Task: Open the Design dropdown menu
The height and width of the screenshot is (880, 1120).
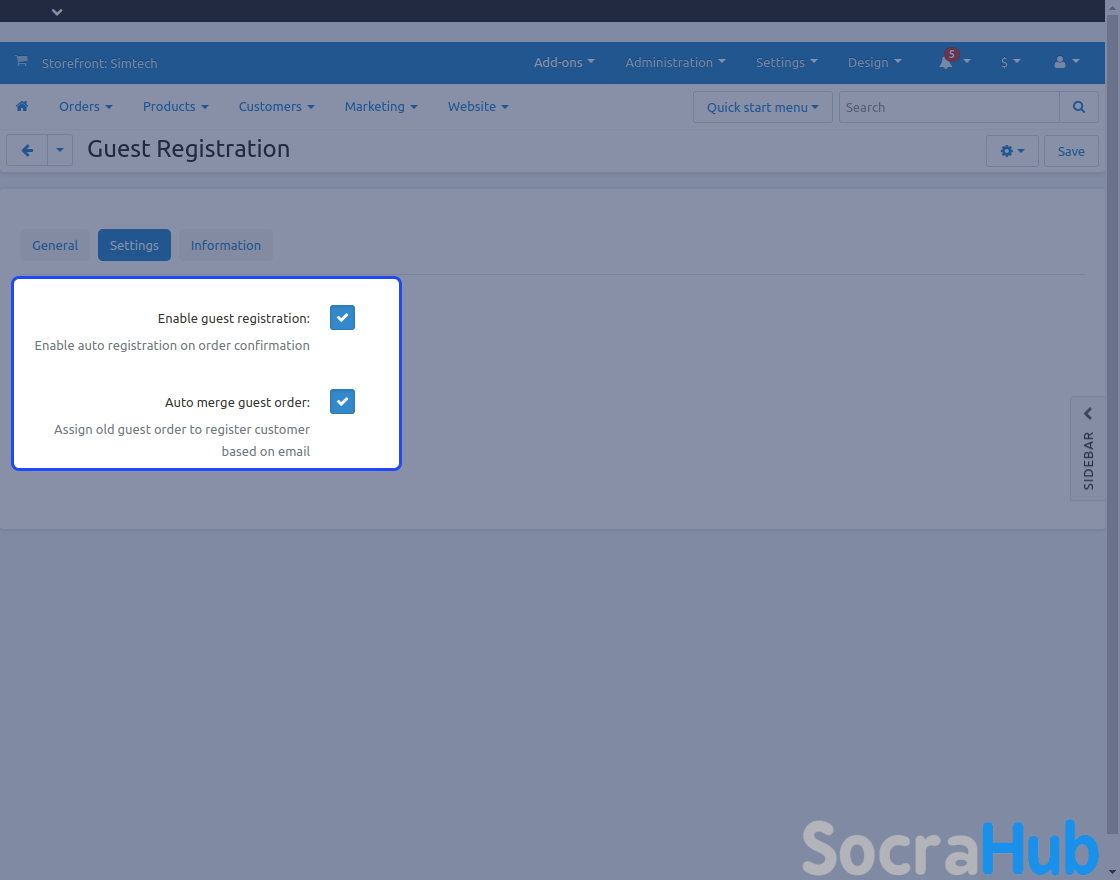Action: point(874,62)
